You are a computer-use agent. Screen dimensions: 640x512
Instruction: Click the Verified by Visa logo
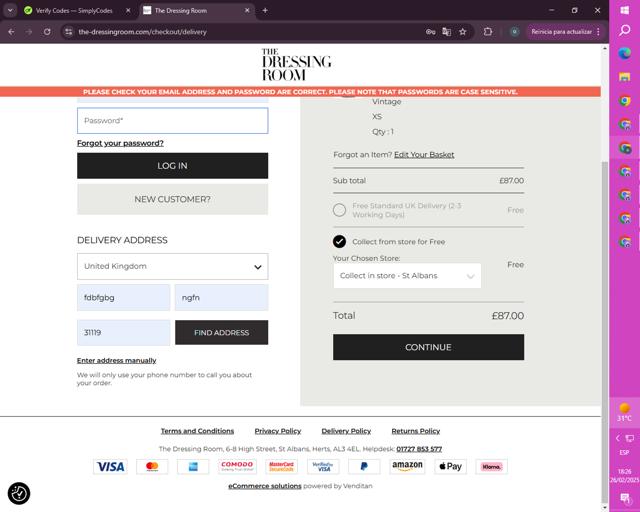323,466
